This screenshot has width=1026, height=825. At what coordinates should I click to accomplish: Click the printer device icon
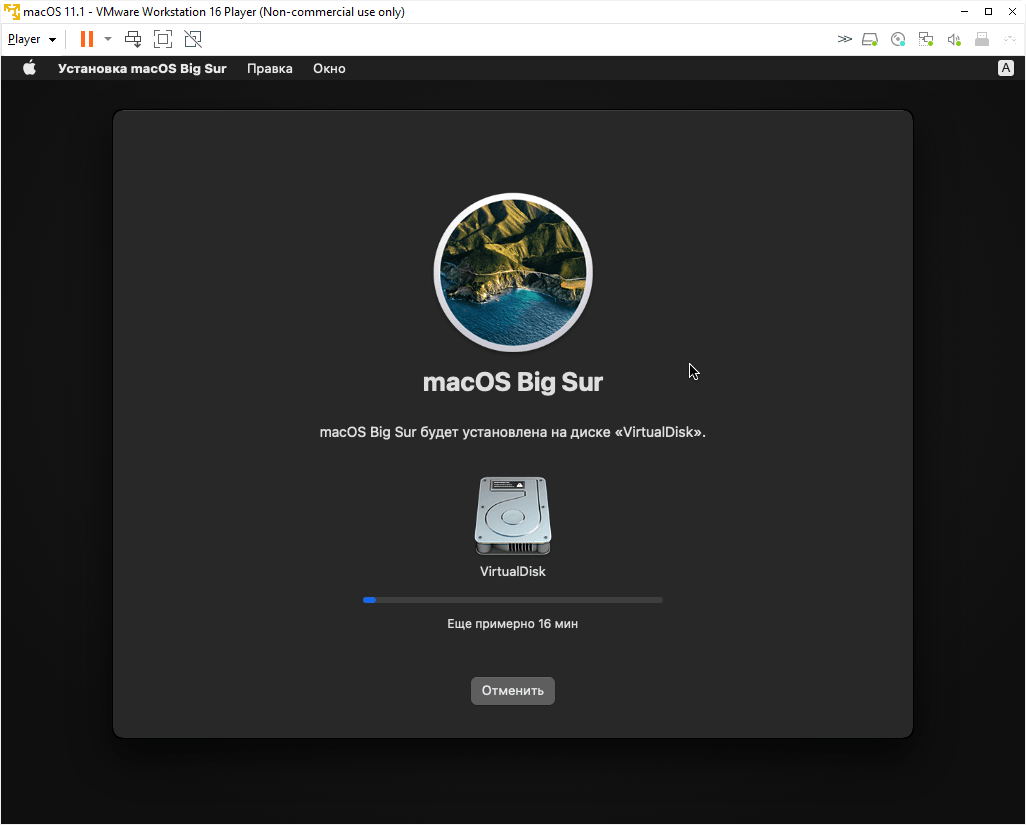(982, 39)
